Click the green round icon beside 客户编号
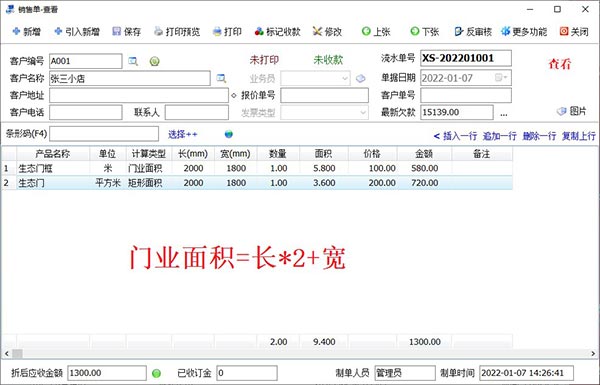The width and height of the screenshot is (600, 385). [x=155, y=61]
